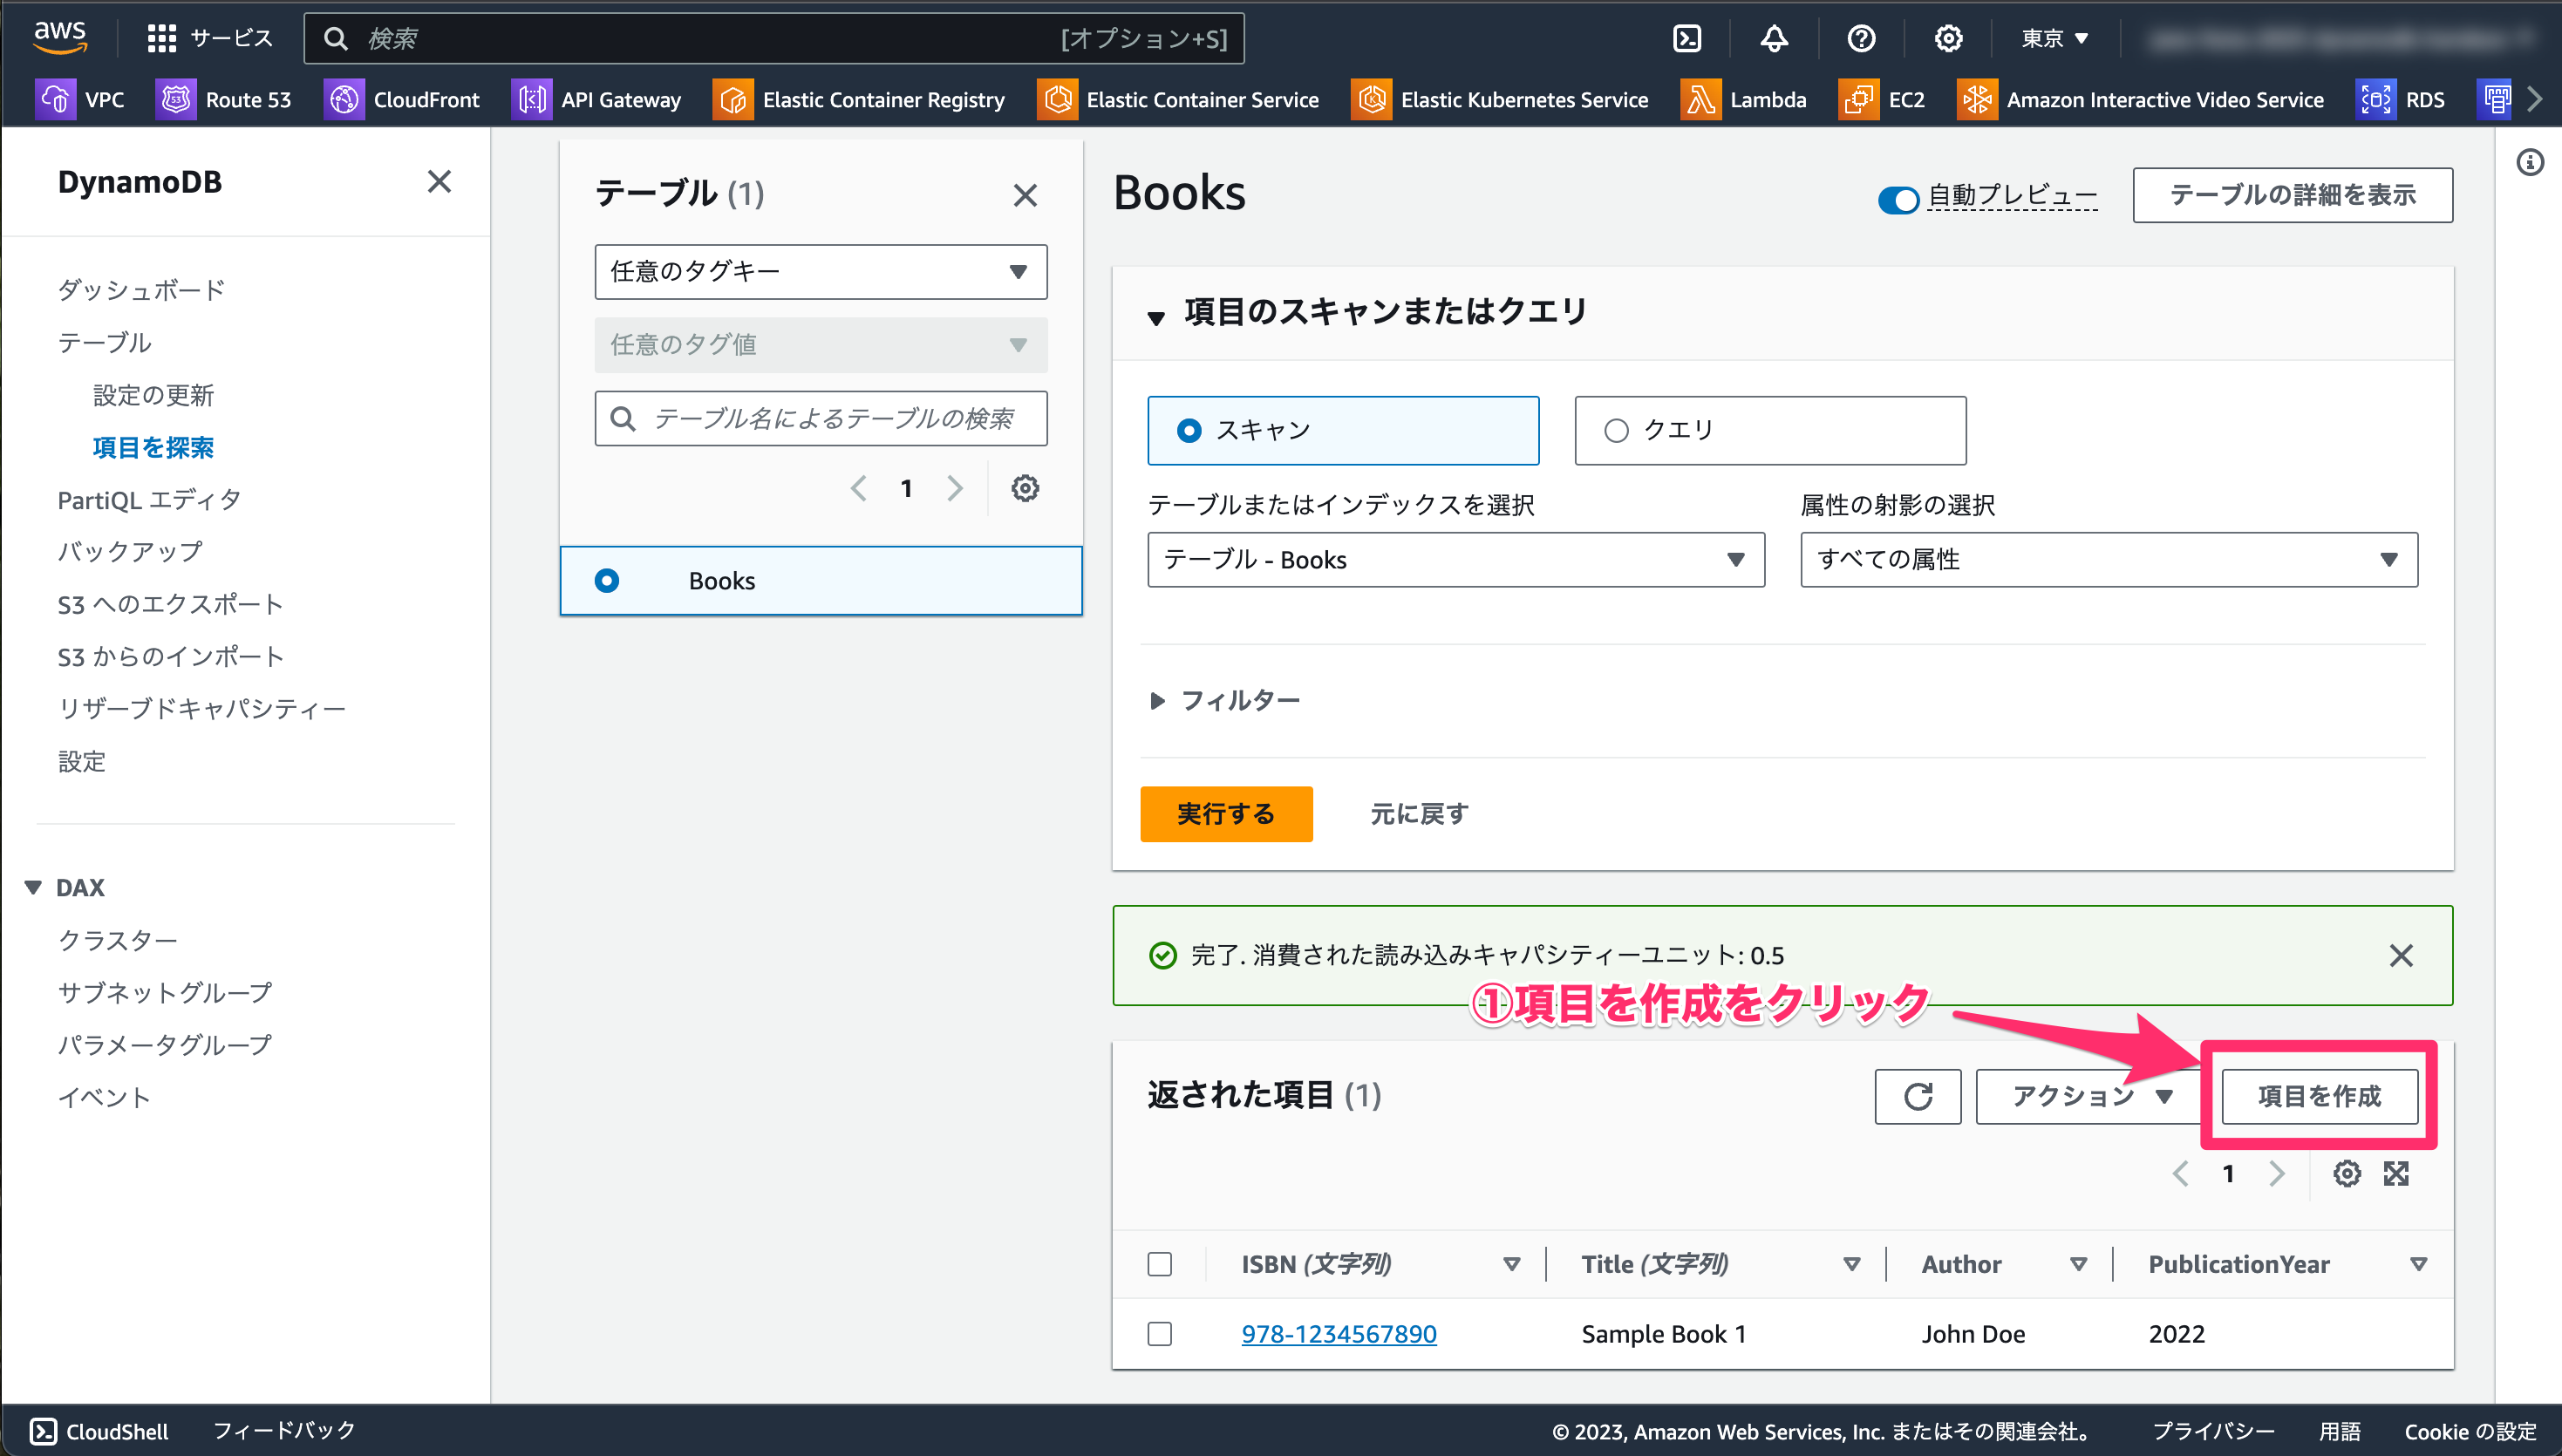
Task: Check the select-all checkbox in items header
Action: coord(1160,1264)
